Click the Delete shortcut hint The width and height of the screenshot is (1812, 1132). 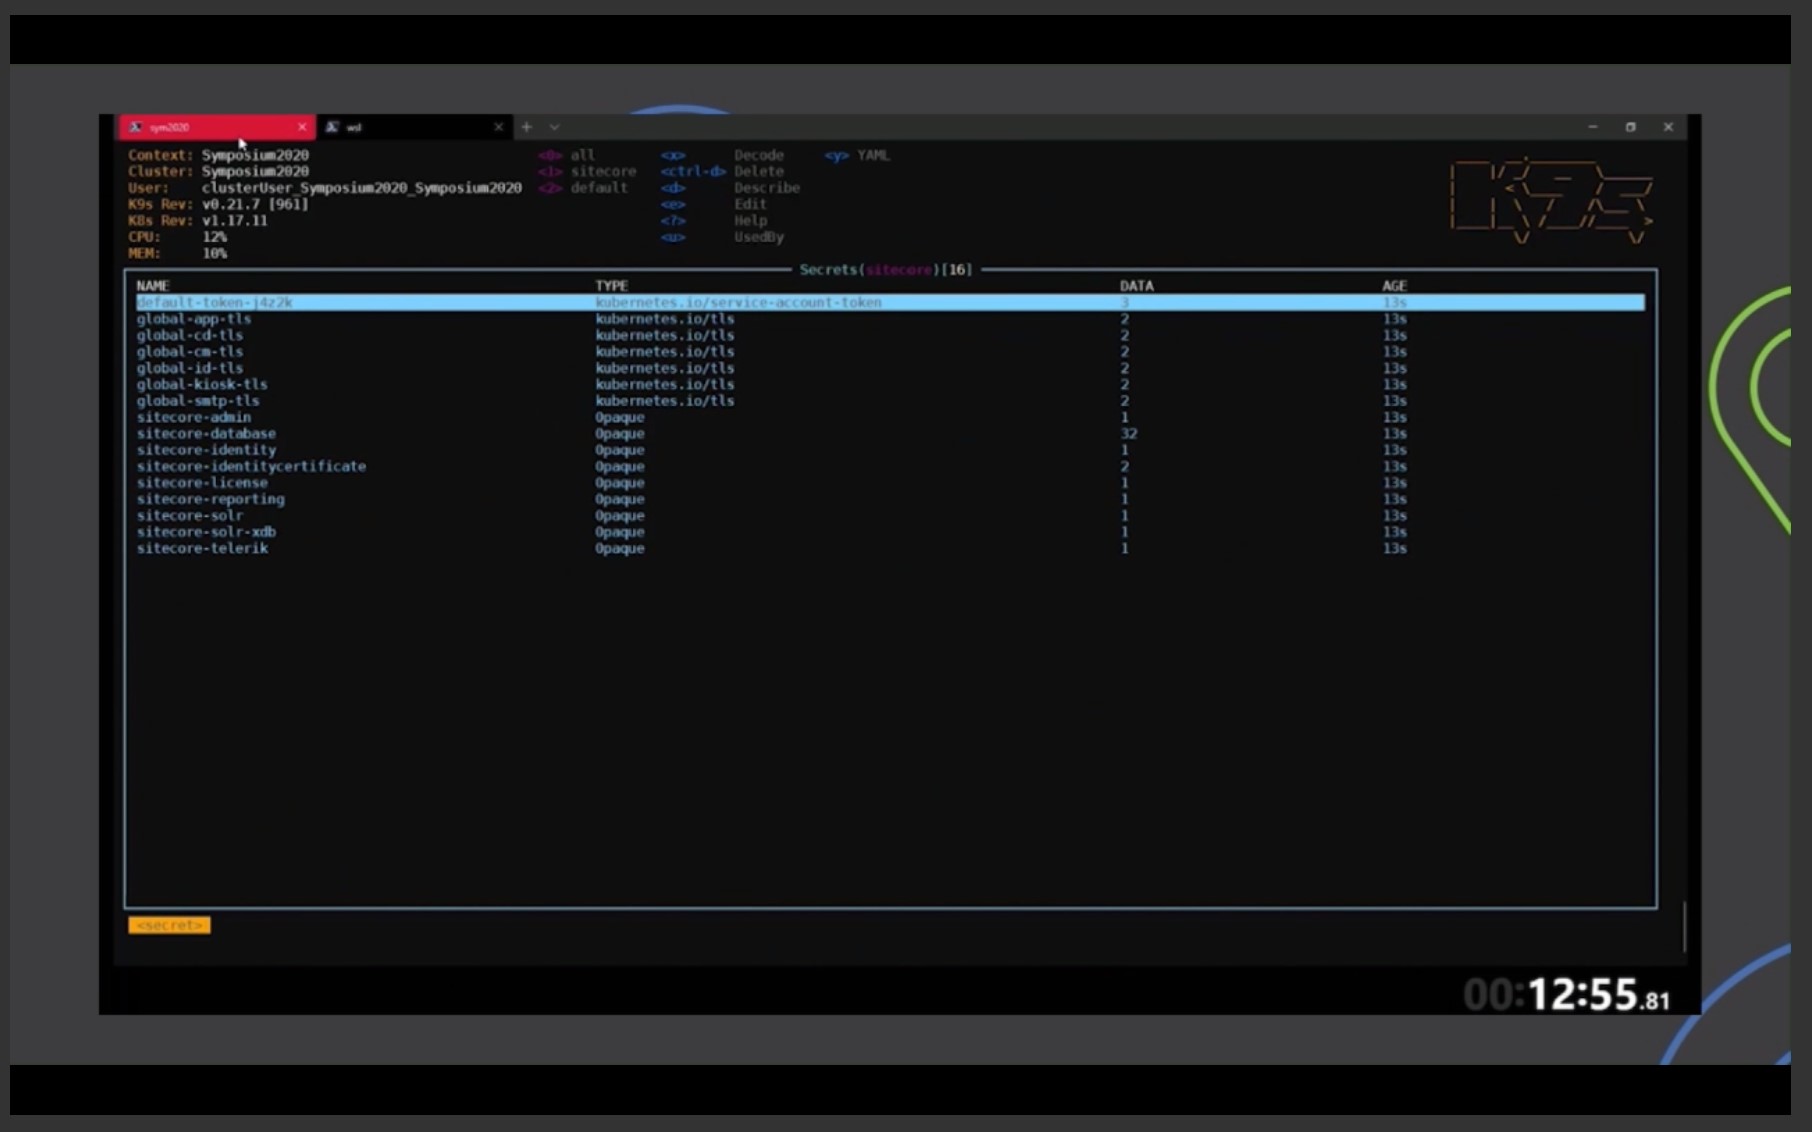(759, 171)
